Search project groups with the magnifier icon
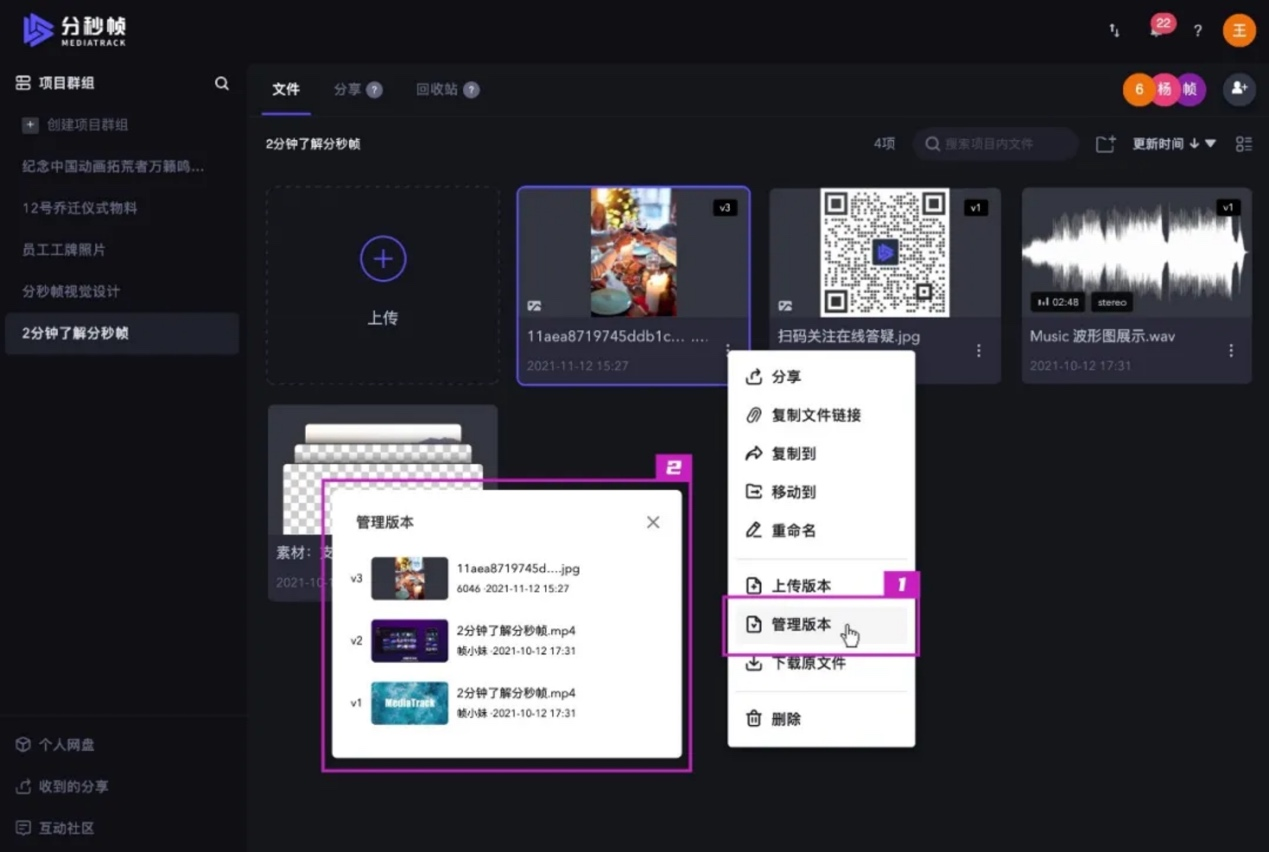1269x852 pixels. [222, 83]
